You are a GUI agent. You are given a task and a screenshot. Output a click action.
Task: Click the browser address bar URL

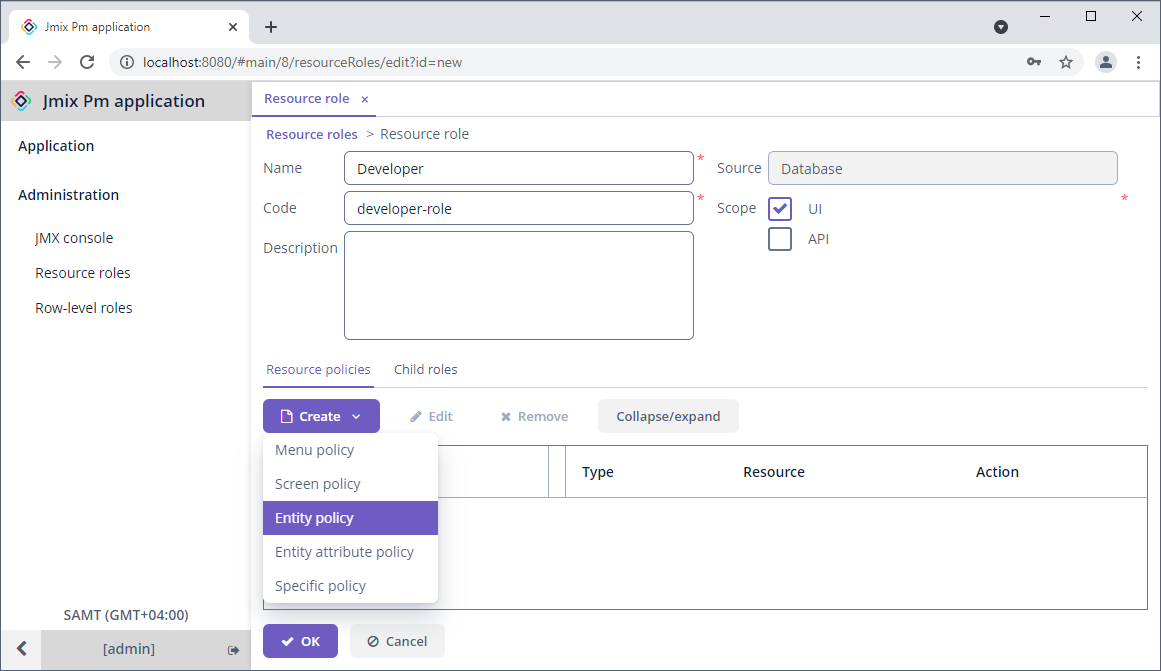tap(302, 62)
